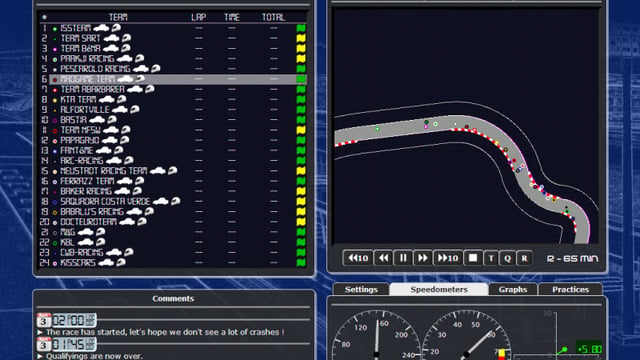640x360 pixels.
Task: Click the LAP column header
Action: click(199, 17)
